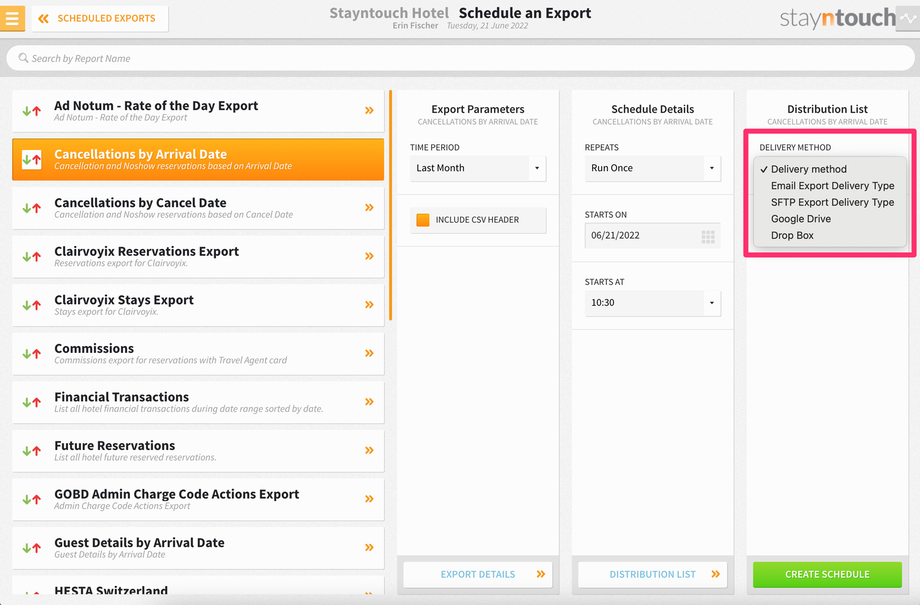The height and width of the screenshot is (605, 920).
Task: Click chevron on Ad Notum export row
Action: pos(369,110)
